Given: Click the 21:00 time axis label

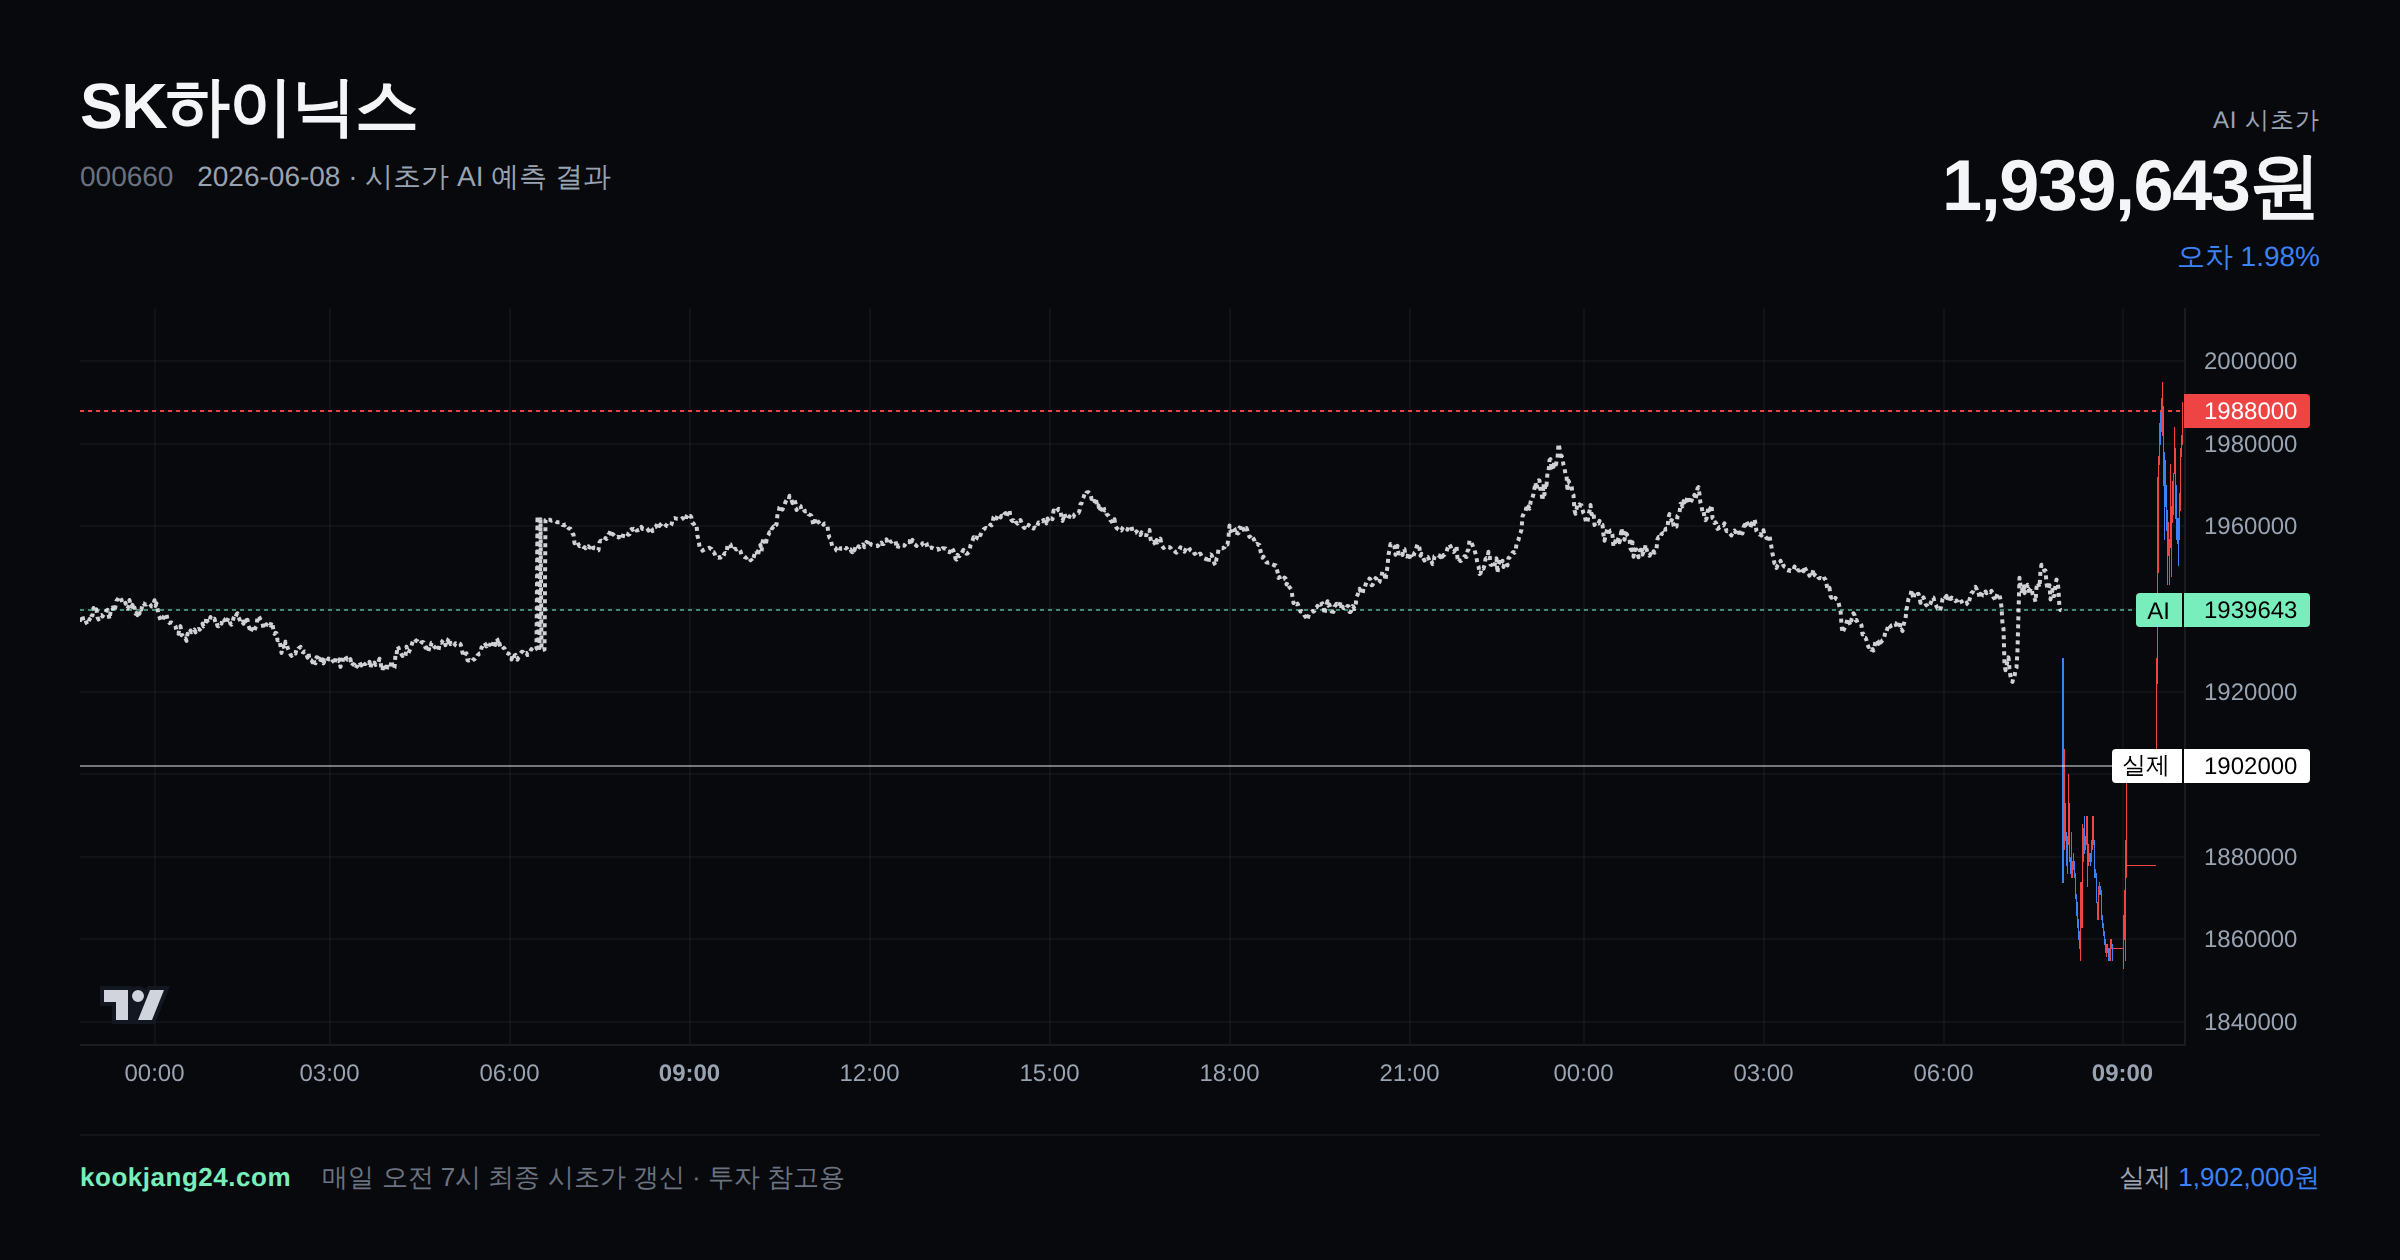Looking at the screenshot, I should (1409, 1073).
